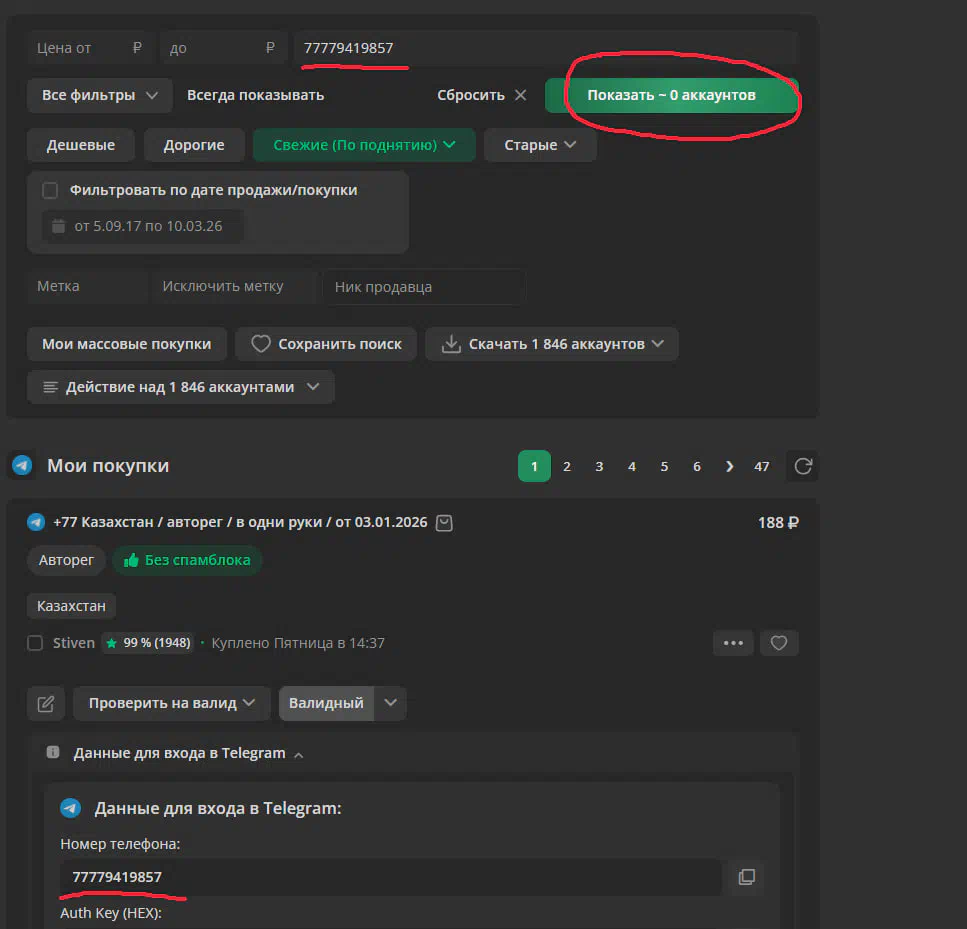Screen dimensions: 967x929
Task: Click the refresh icon next to pagination
Action: (802, 466)
